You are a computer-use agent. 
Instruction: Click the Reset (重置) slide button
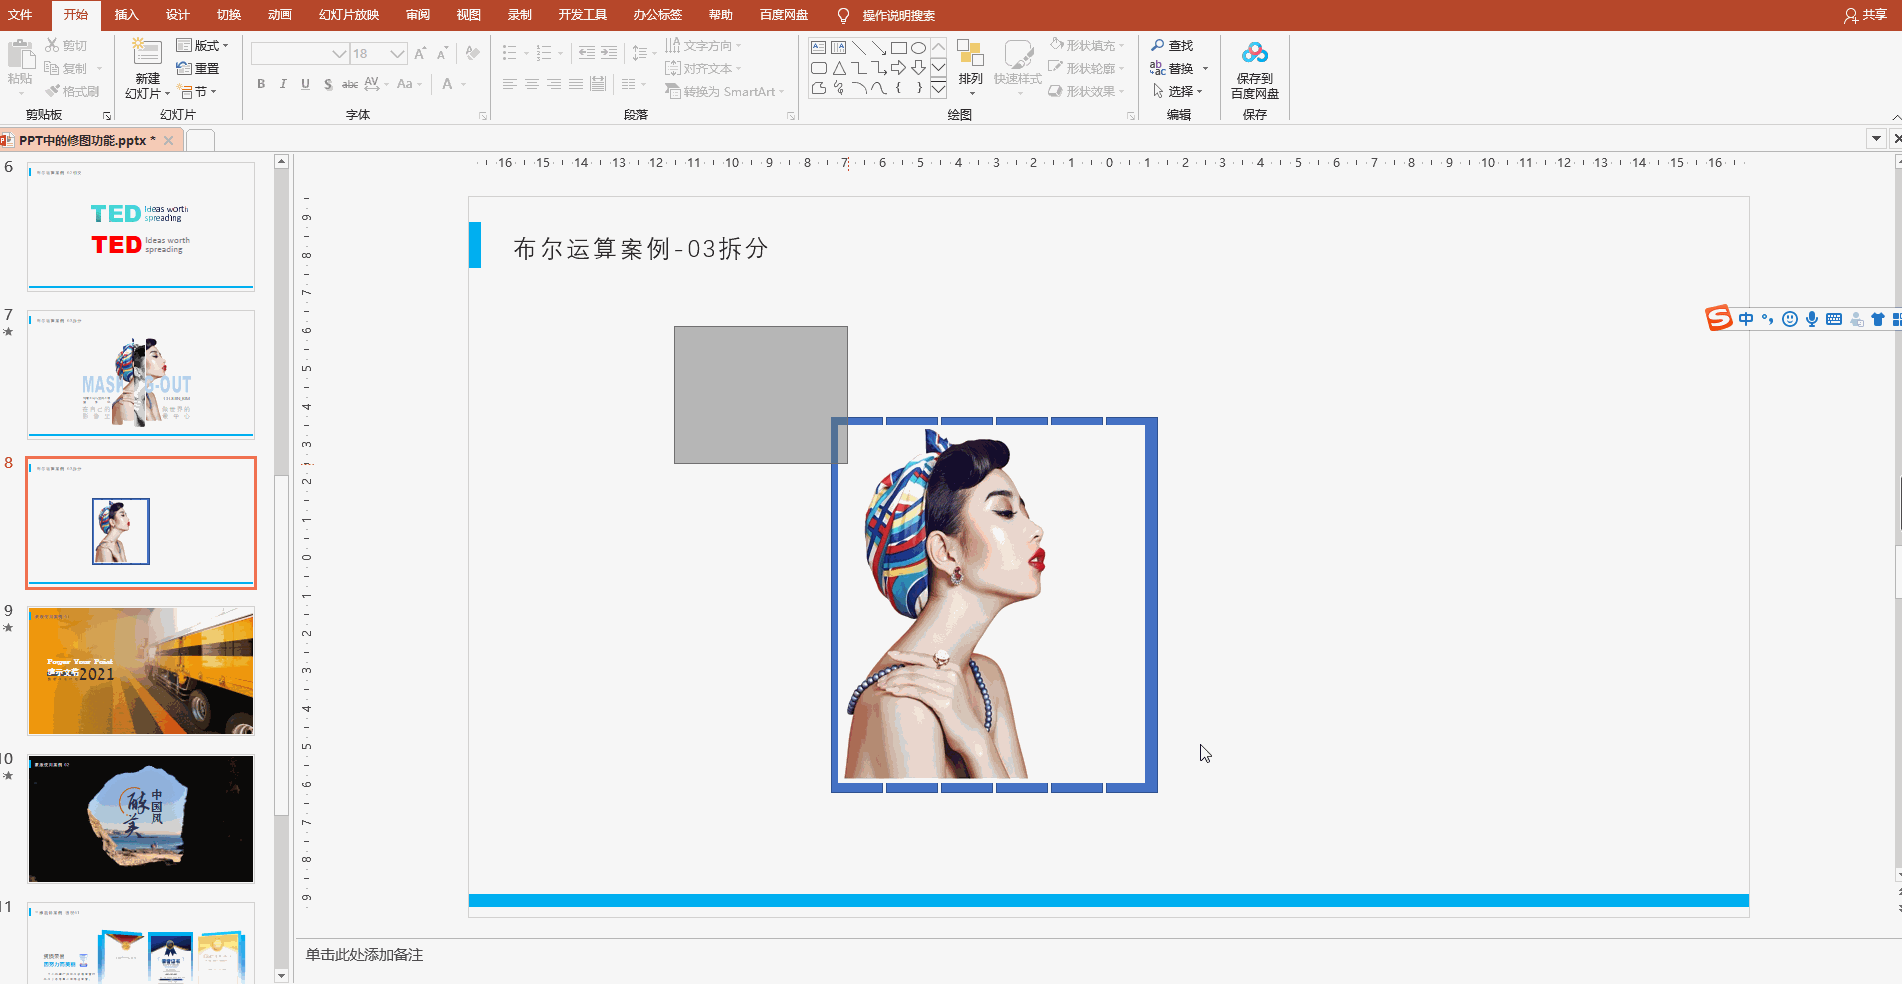(198, 68)
